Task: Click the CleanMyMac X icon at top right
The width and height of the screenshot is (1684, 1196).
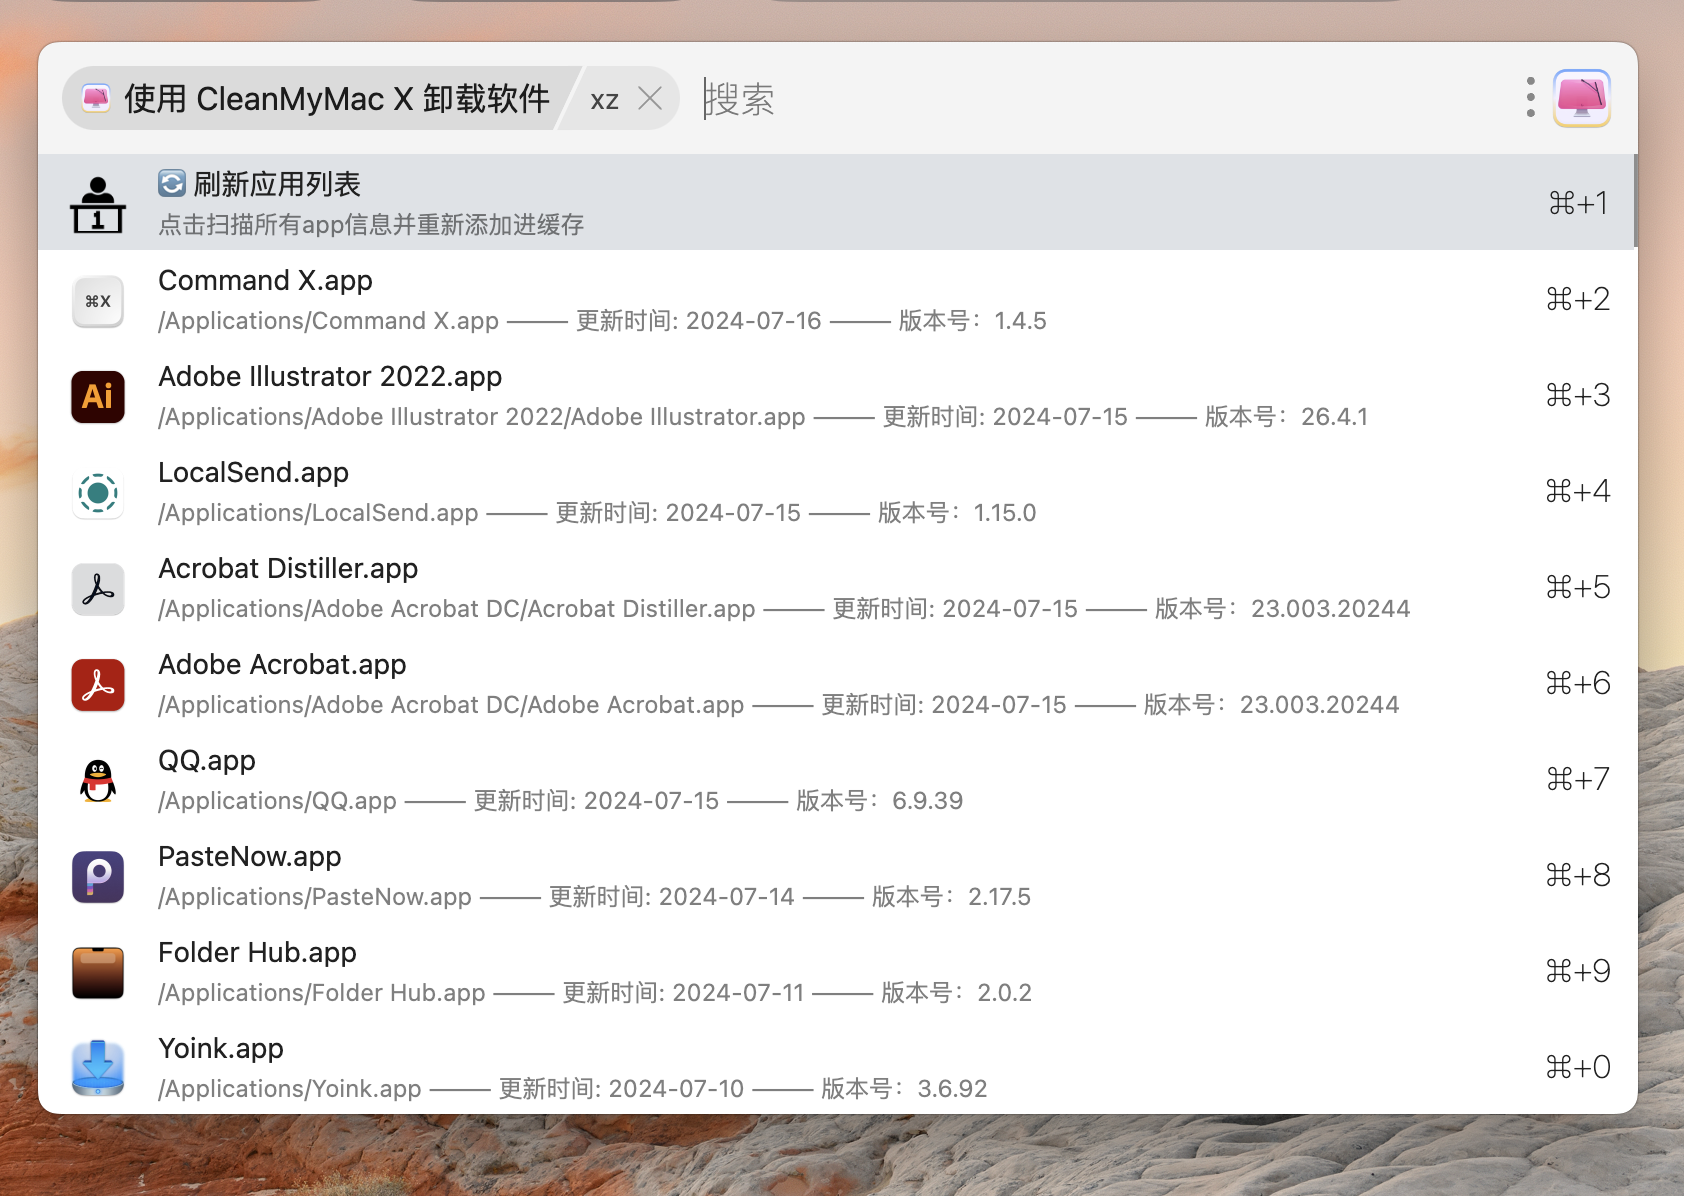Action: [x=1582, y=98]
